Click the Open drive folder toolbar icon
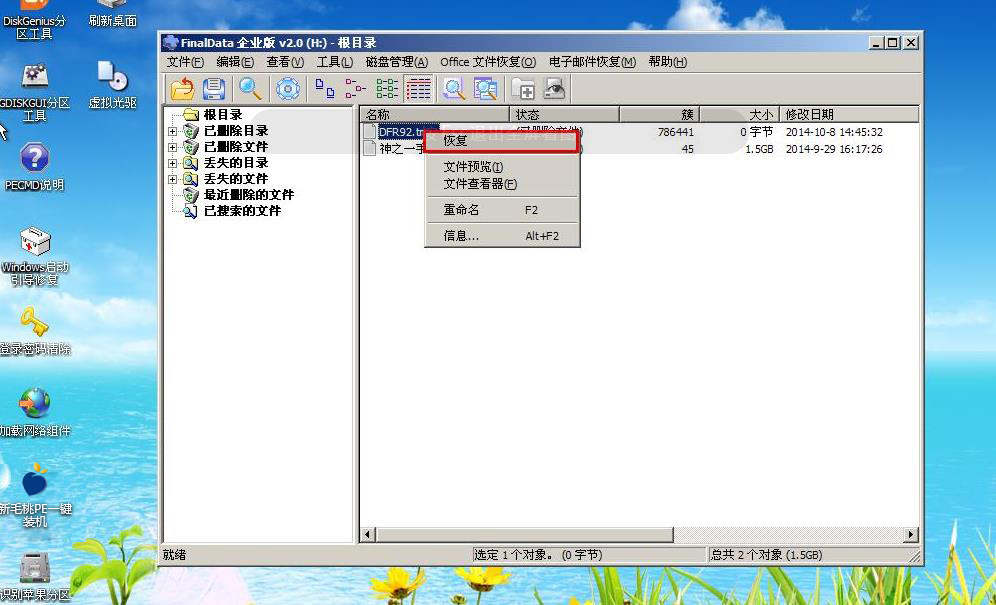Screen dimensions: 996x605 click(182, 89)
